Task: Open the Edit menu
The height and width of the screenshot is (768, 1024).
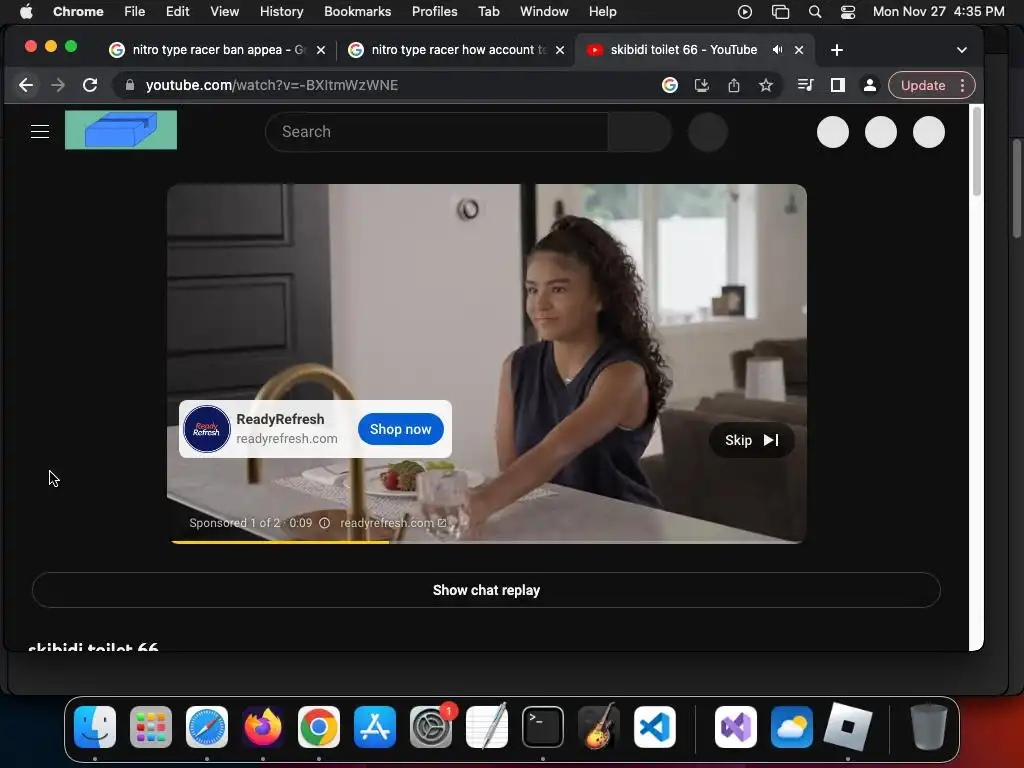Action: tap(178, 11)
